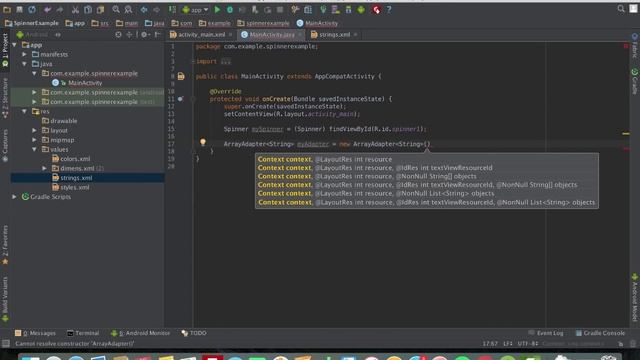Open the Event Log
Image resolution: width=640 pixels, height=360 pixels.
click(x=546, y=333)
